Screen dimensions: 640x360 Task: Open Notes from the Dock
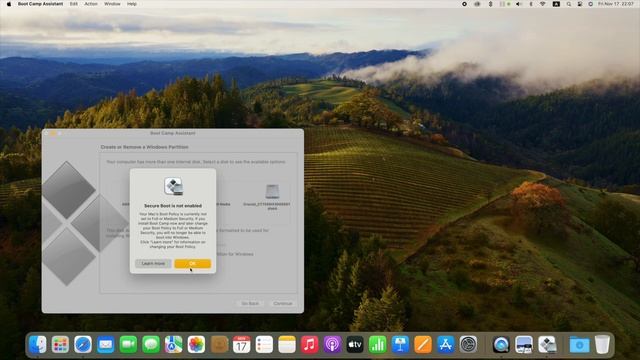click(287, 345)
